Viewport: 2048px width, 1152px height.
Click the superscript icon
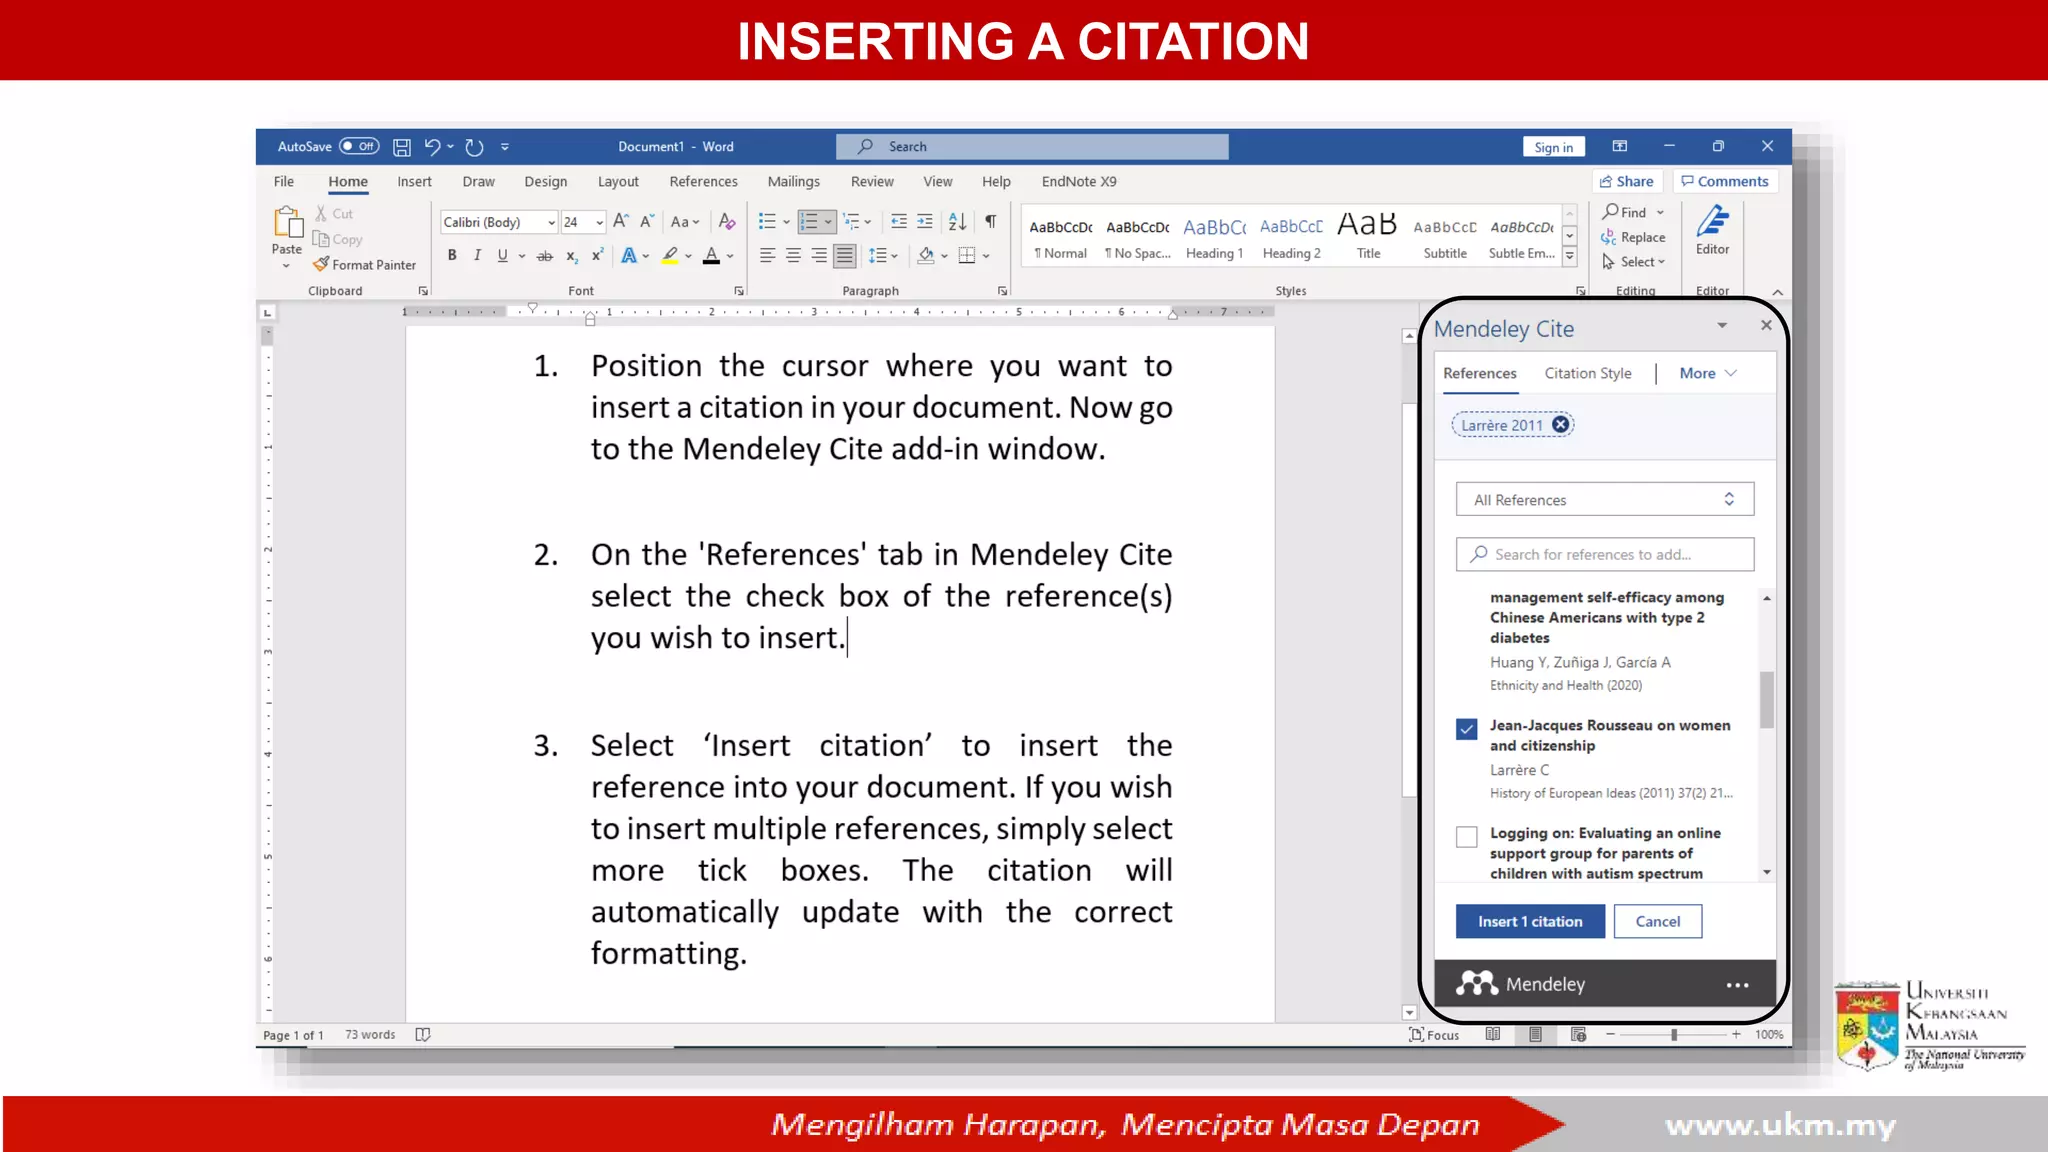[597, 256]
